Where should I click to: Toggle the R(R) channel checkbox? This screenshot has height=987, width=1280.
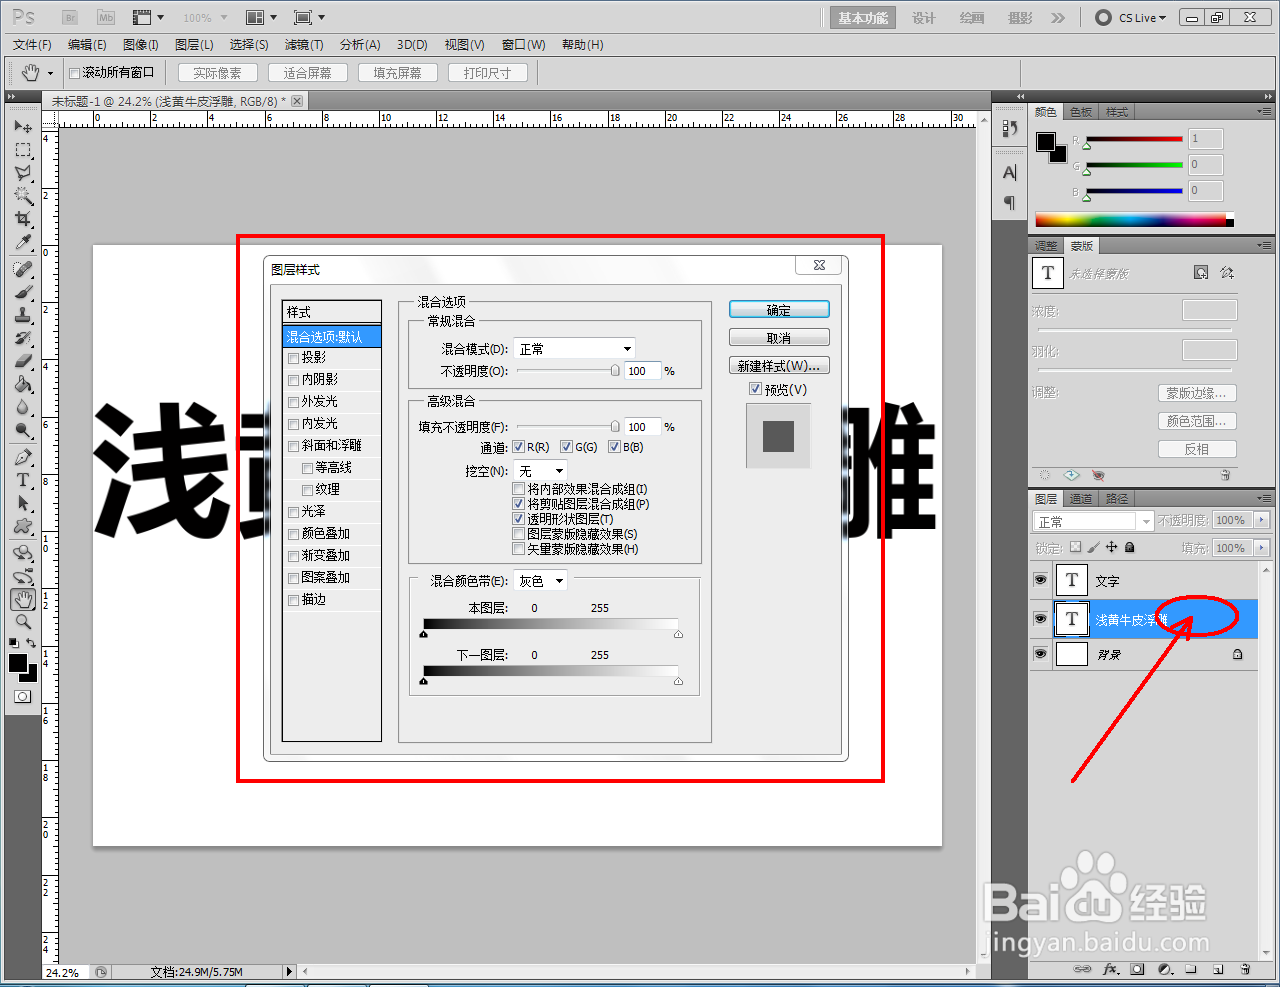point(518,447)
